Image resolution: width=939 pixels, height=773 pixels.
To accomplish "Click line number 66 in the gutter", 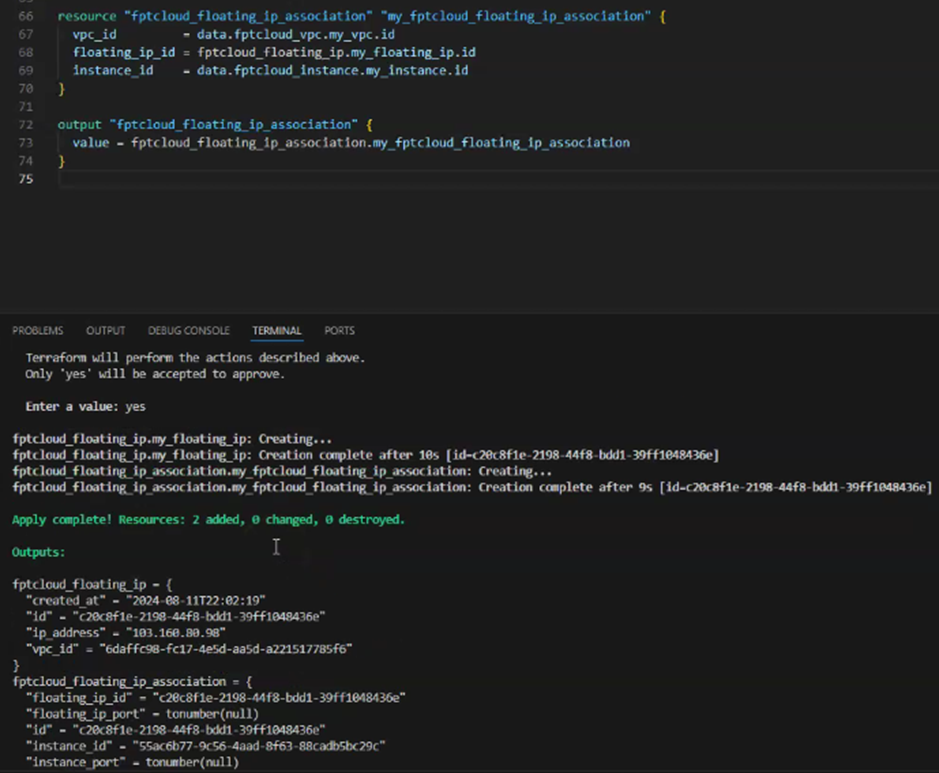I will coord(25,17).
